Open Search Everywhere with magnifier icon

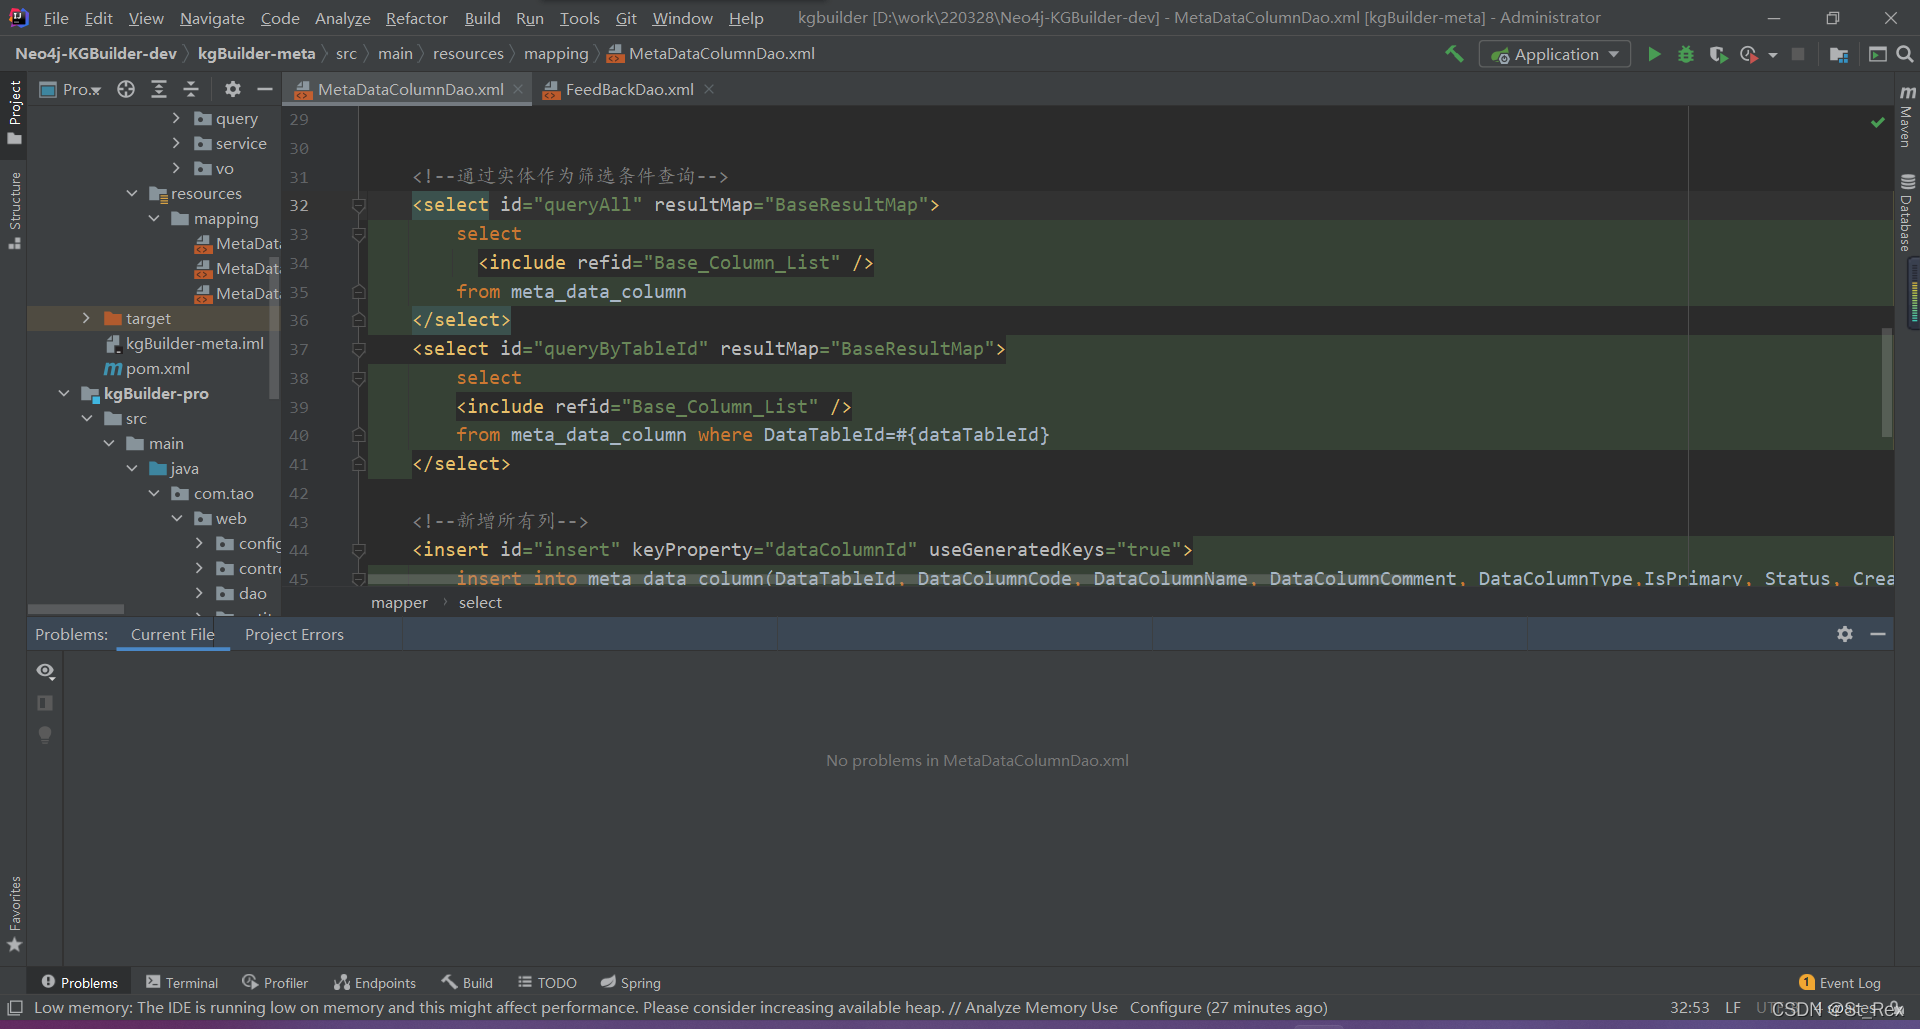click(1904, 54)
